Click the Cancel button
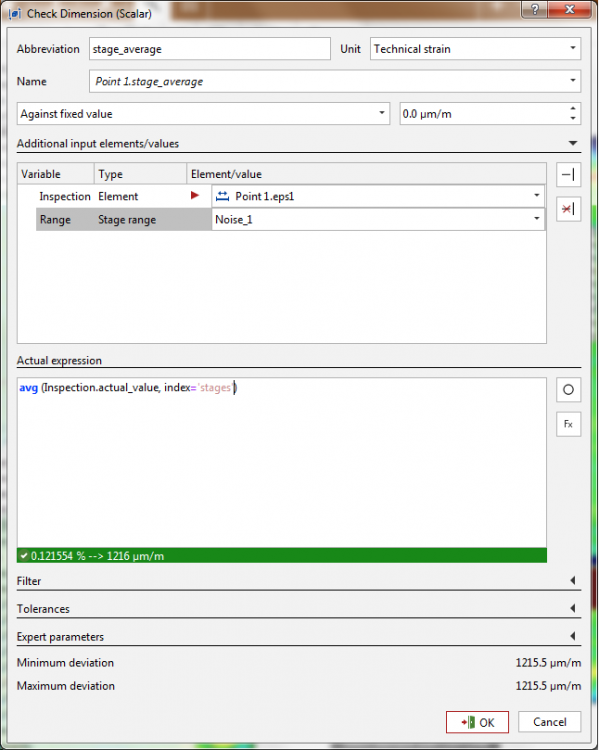Viewport: 599px width, 750px height. tap(549, 722)
